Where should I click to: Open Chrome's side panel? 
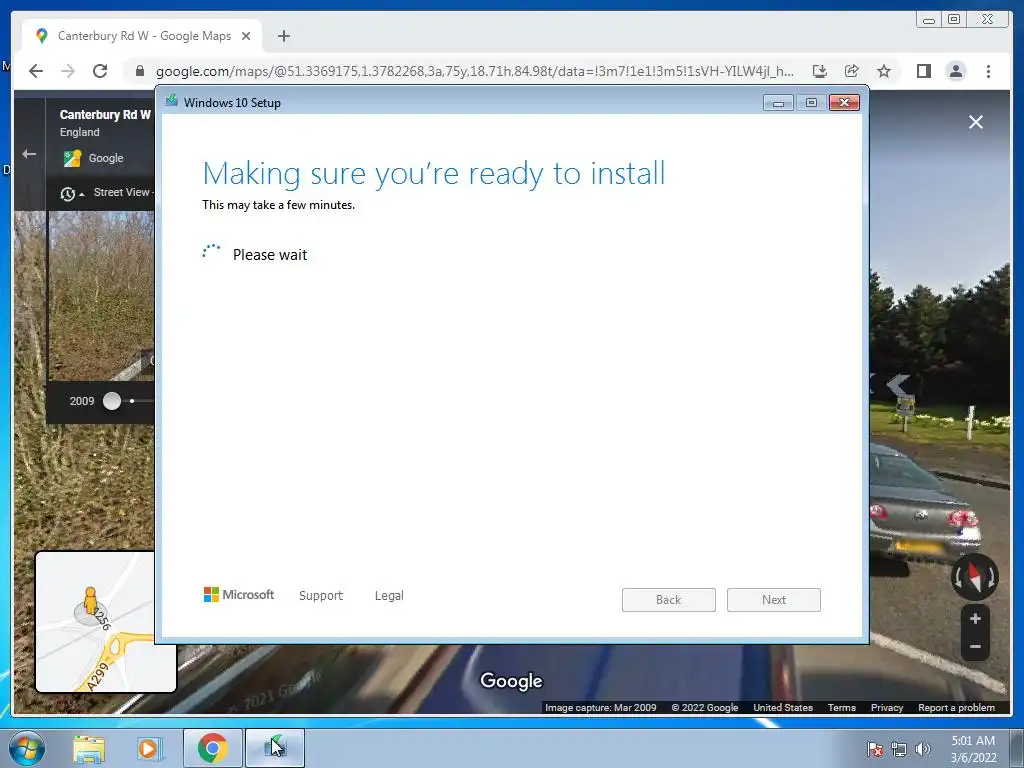[x=923, y=71]
